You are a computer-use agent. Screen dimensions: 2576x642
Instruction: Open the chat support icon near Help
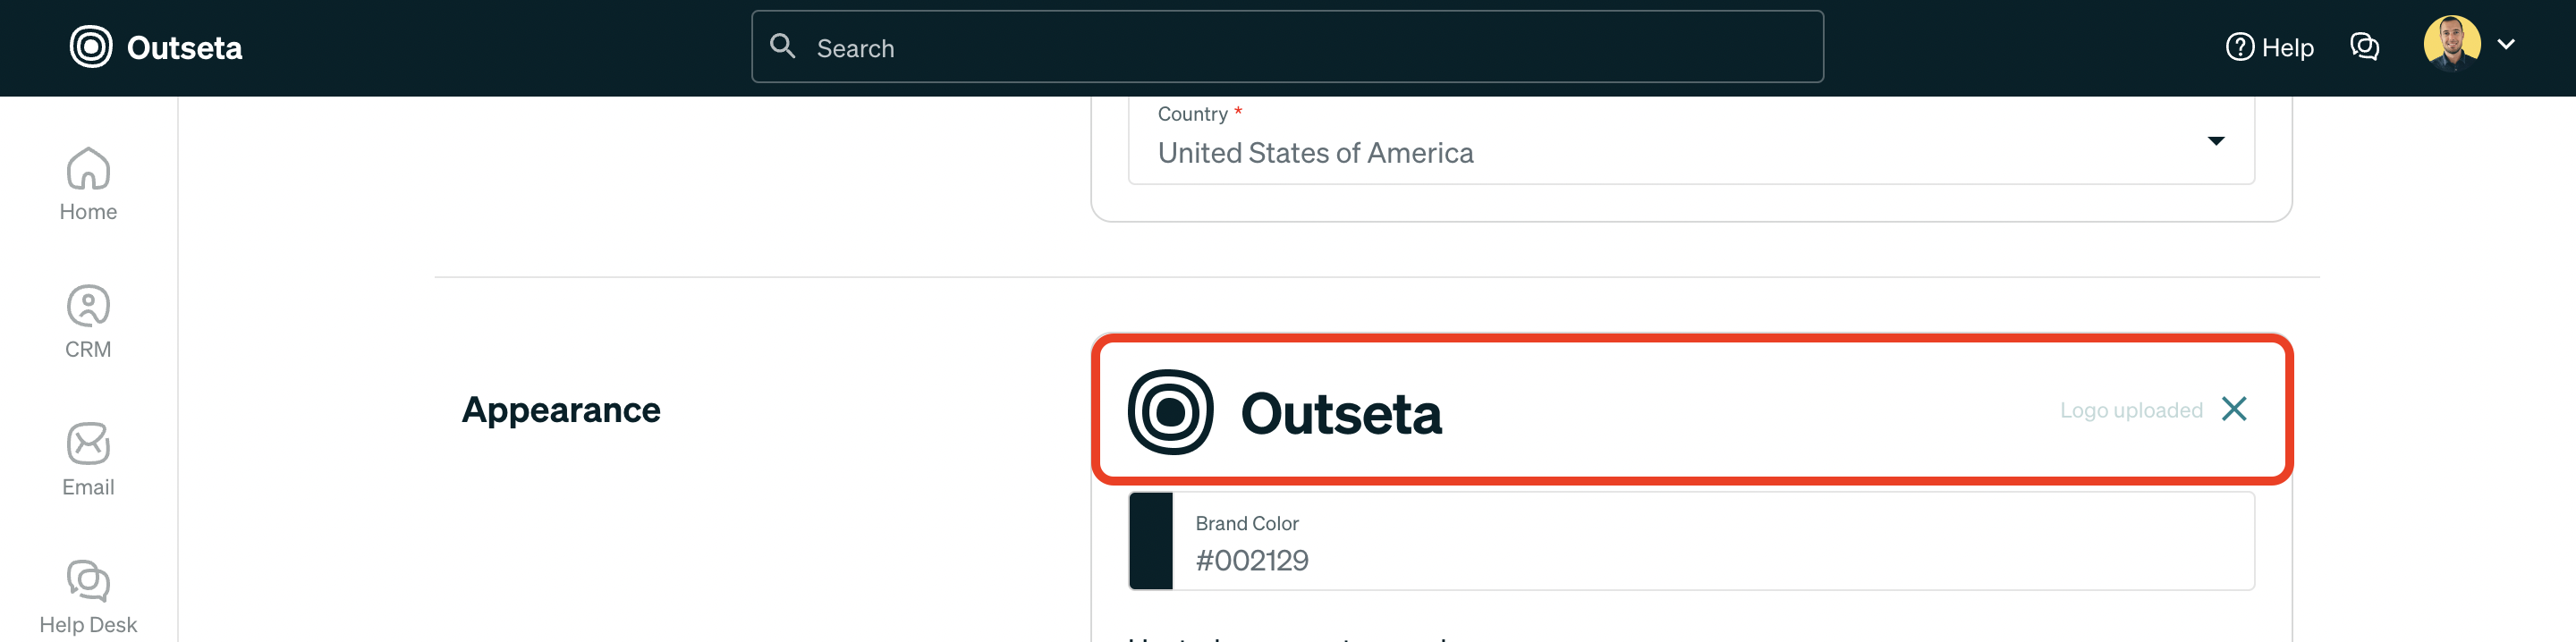pyautogui.click(x=2364, y=46)
